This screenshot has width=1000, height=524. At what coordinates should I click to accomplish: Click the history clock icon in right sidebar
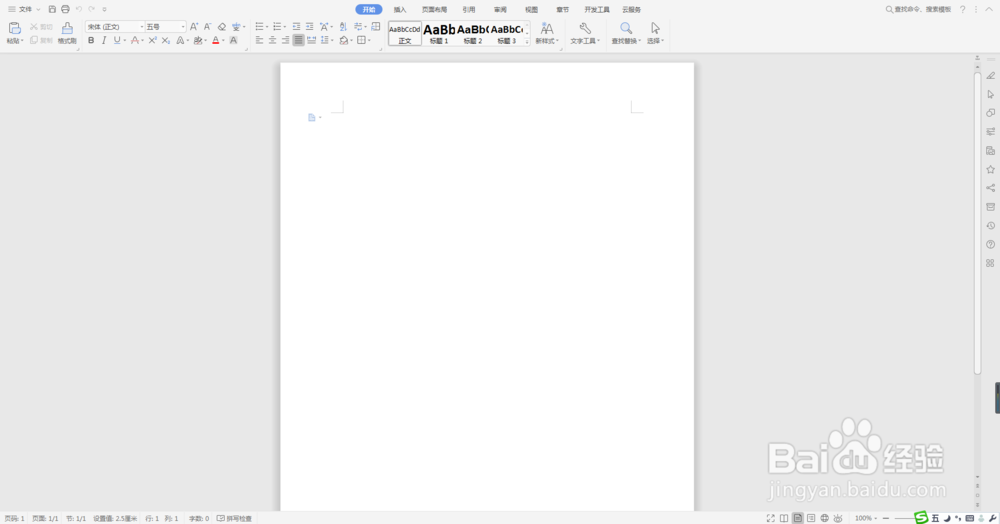tap(990, 226)
